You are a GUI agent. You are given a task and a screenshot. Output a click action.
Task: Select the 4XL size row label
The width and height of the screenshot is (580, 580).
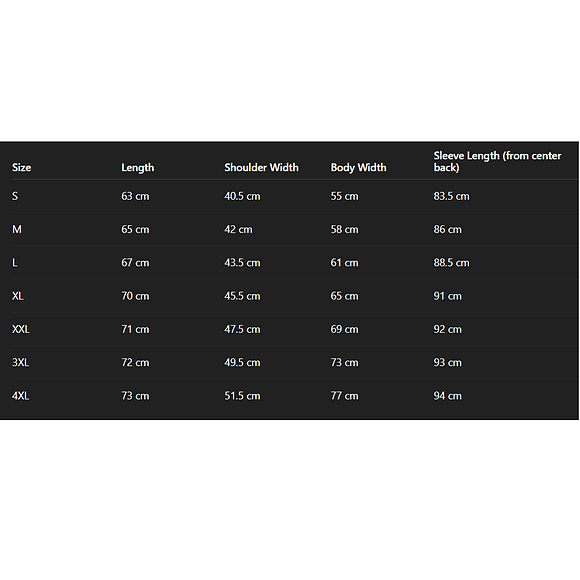pos(20,396)
